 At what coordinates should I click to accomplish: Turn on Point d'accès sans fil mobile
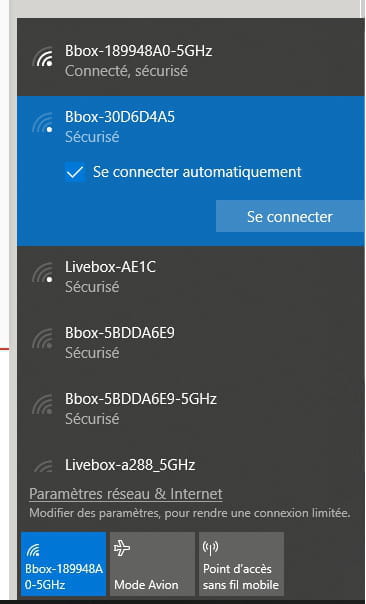tap(242, 564)
